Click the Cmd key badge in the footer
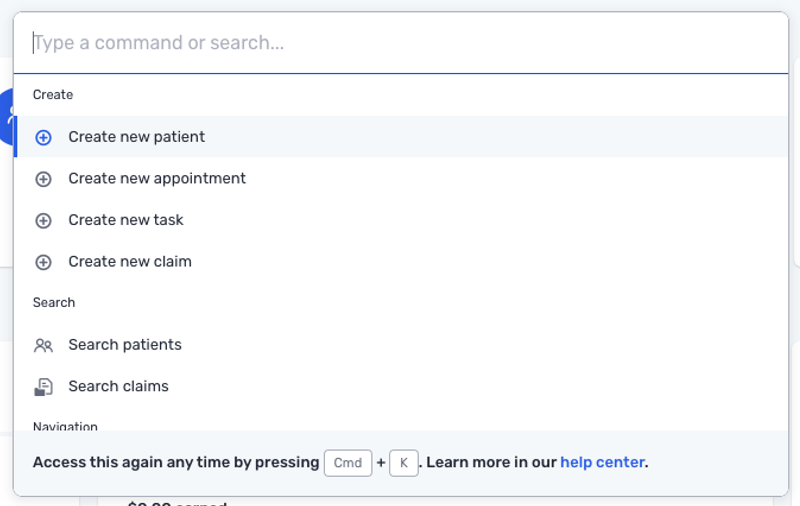The image size is (800, 506). point(348,463)
